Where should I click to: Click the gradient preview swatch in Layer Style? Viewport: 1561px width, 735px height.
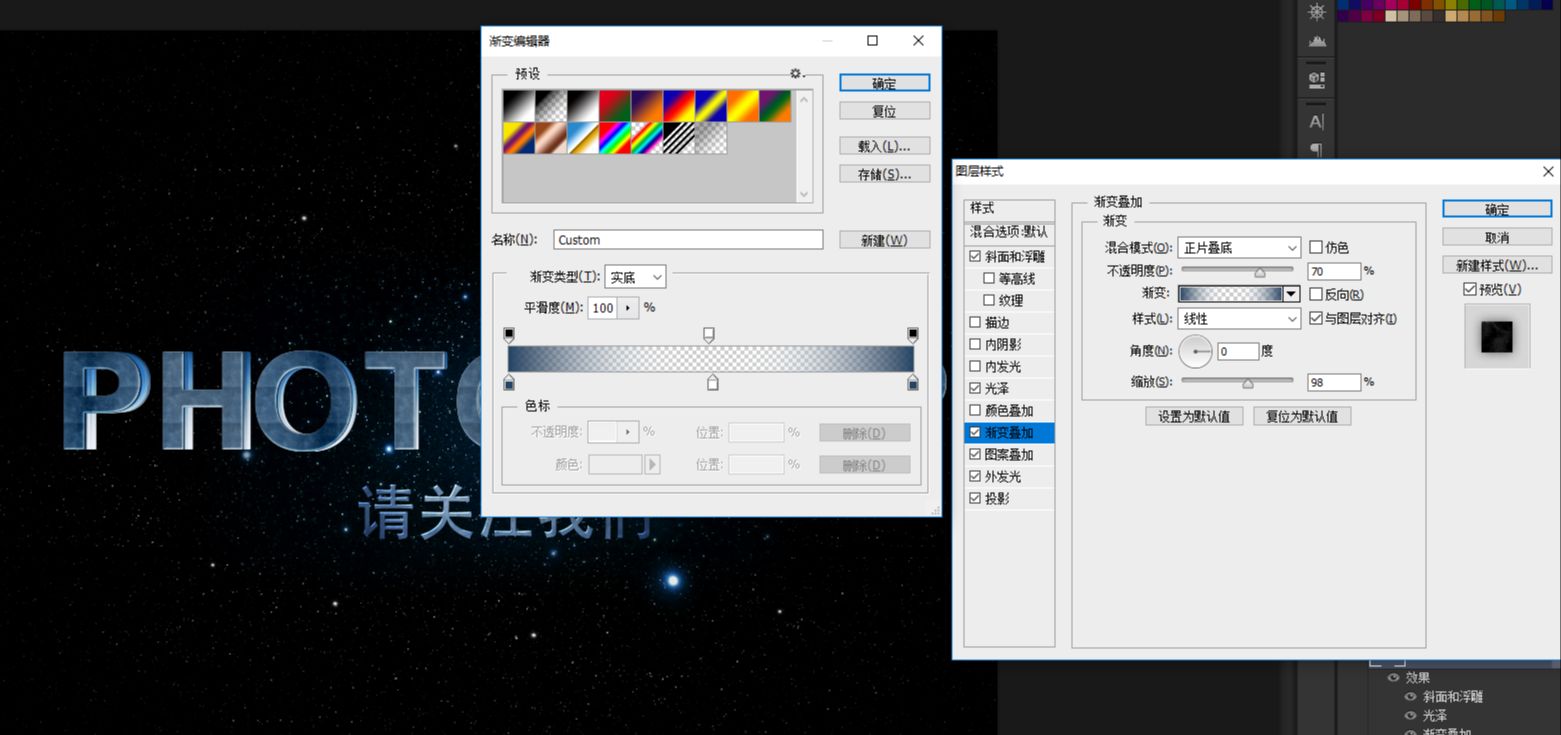tap(1230, 294)
